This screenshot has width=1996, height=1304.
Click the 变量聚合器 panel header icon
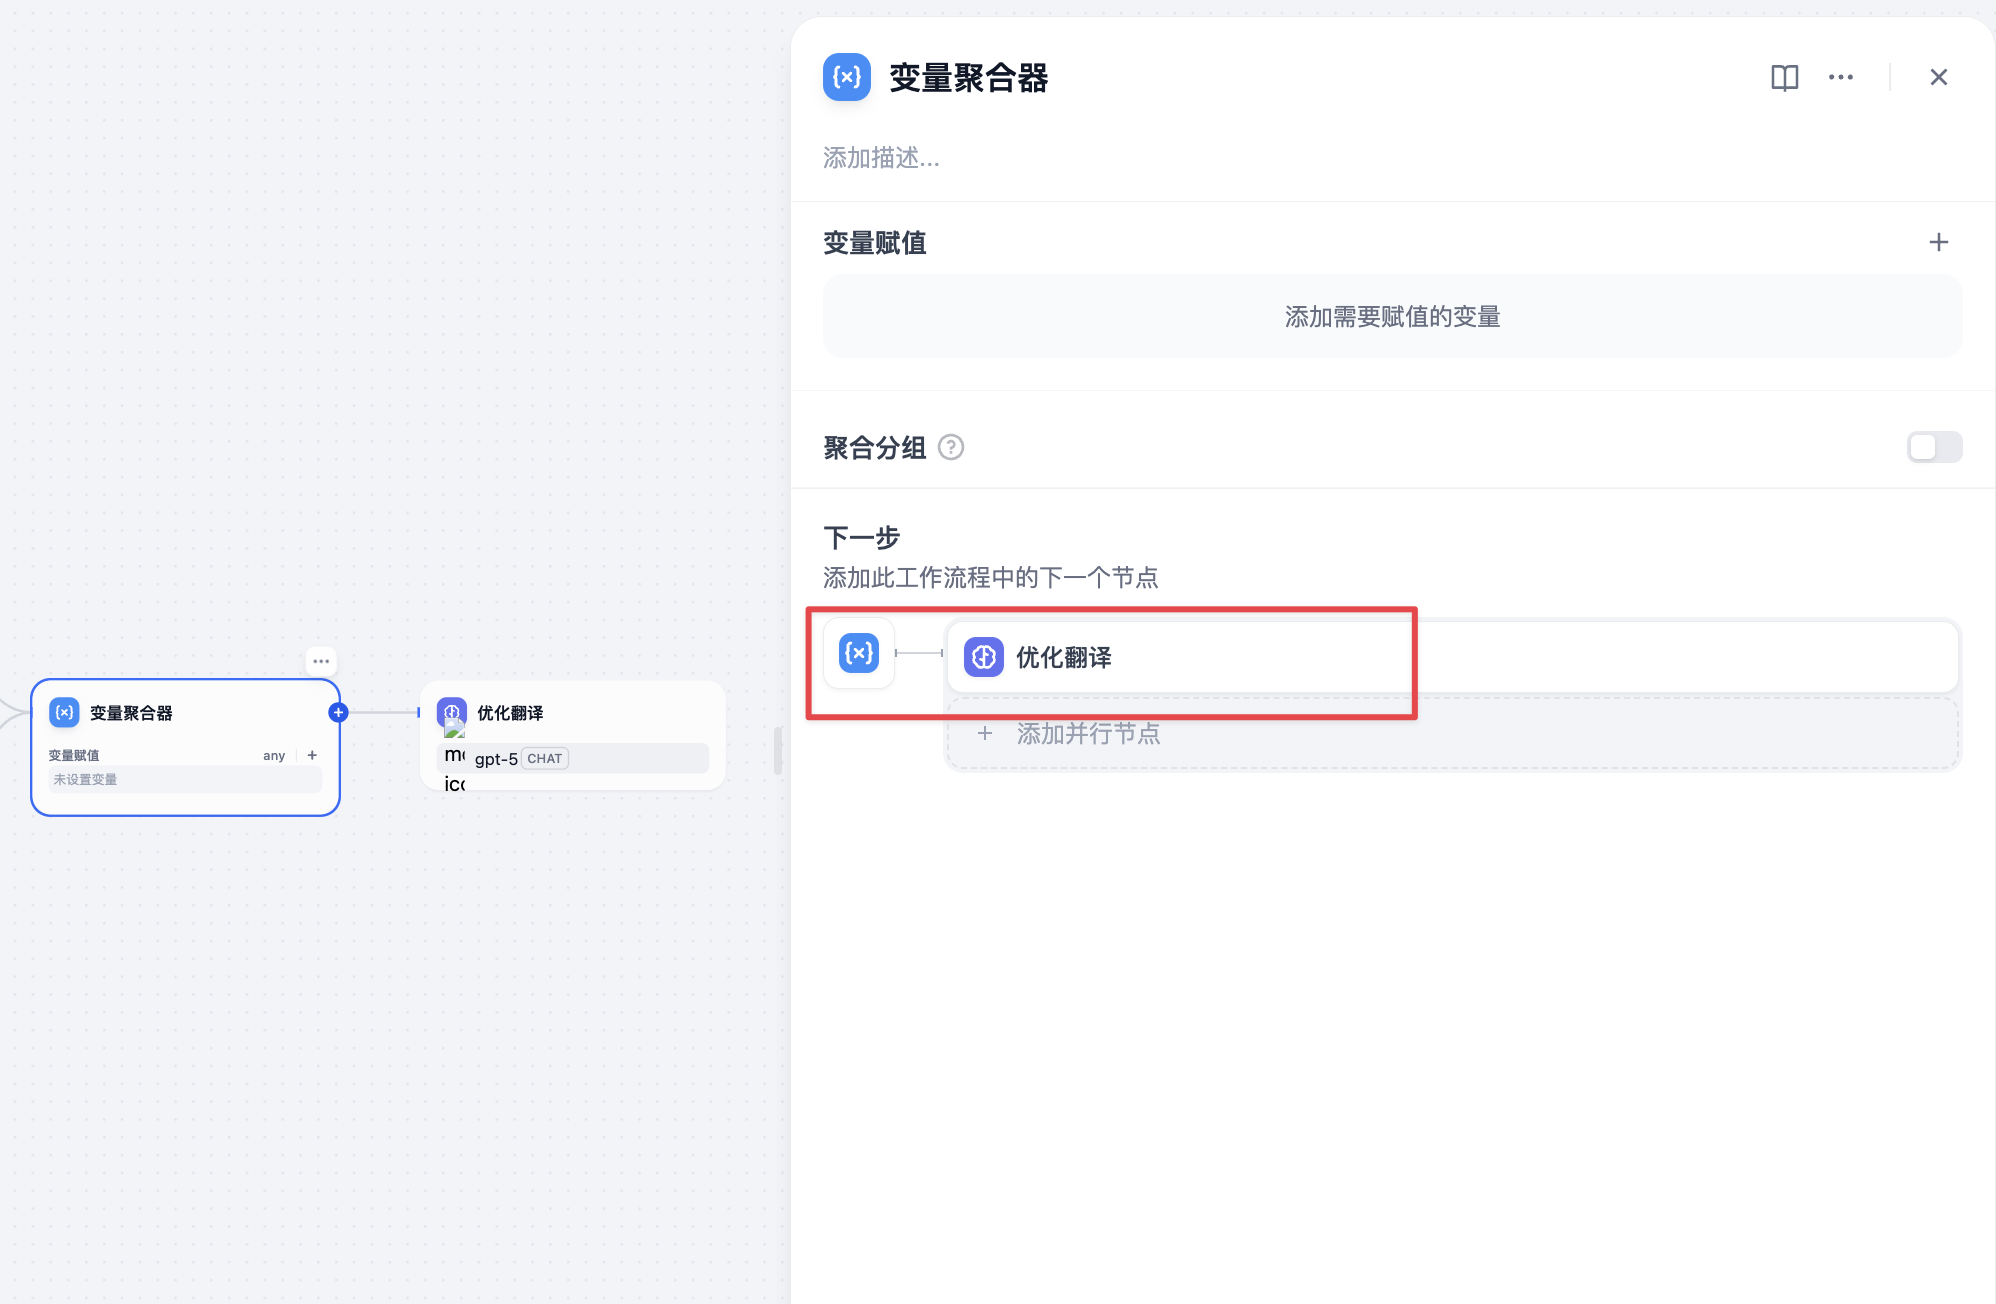click(x=847, y=77)
